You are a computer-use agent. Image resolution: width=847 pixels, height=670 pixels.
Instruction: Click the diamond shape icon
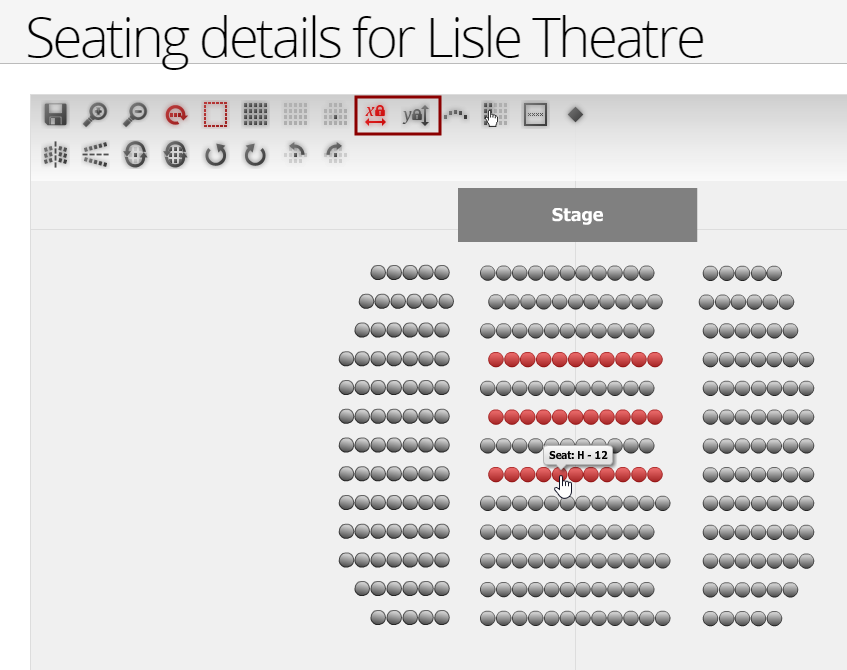tap(575, 115)
